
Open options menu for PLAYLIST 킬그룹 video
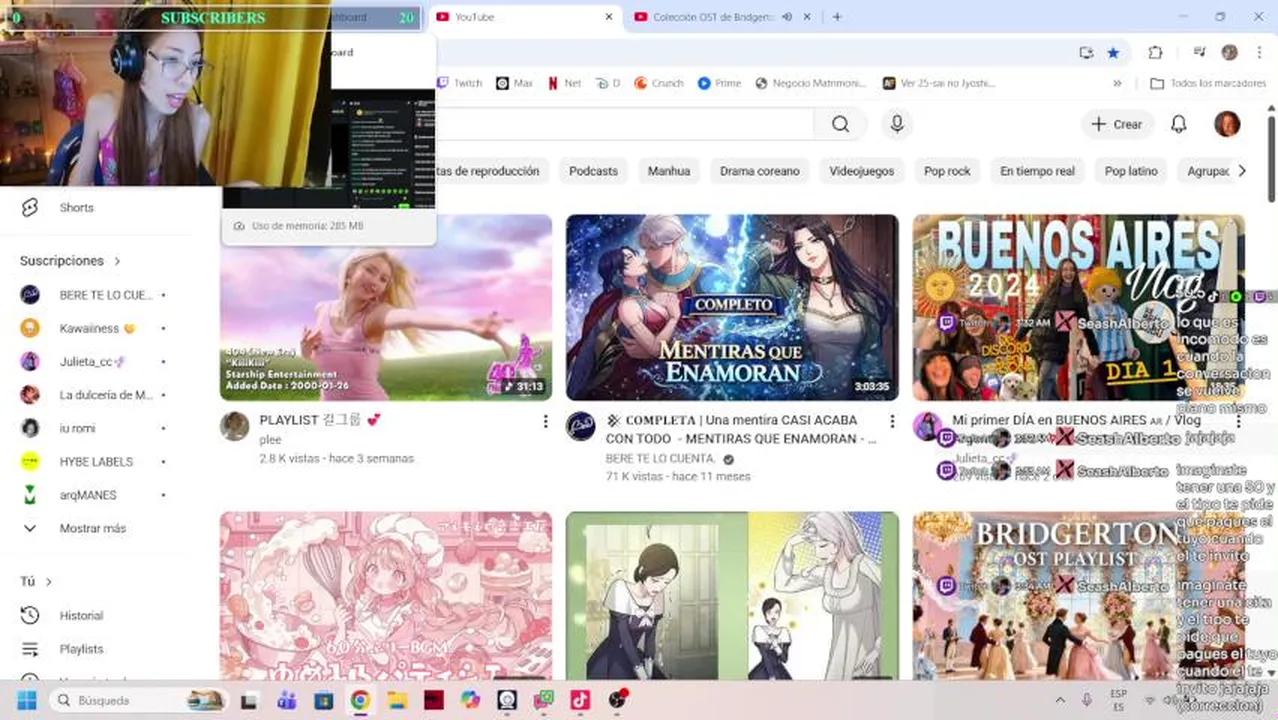545,421
